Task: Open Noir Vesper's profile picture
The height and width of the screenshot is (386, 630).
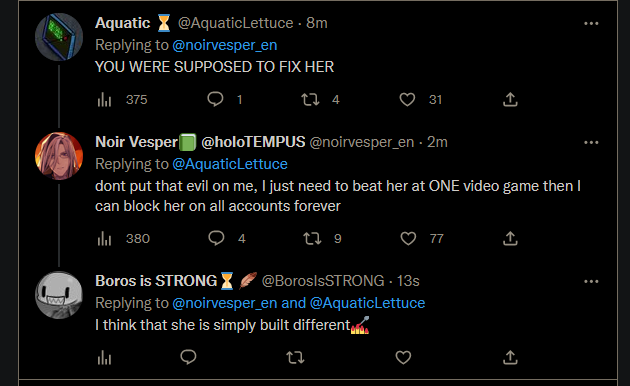Action: click(59, 156)
